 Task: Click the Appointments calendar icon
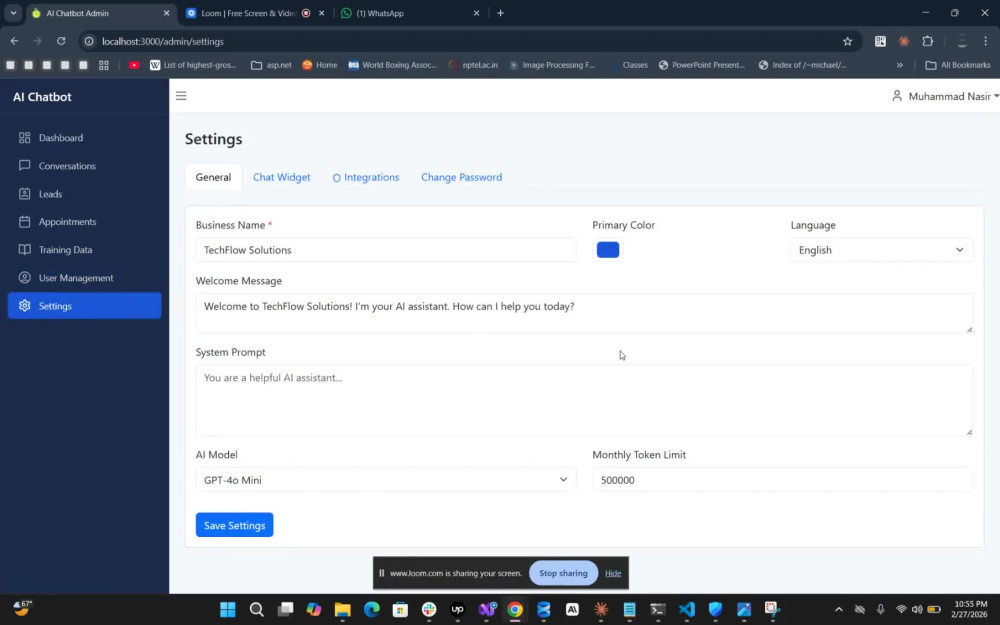tap(24, 222)
